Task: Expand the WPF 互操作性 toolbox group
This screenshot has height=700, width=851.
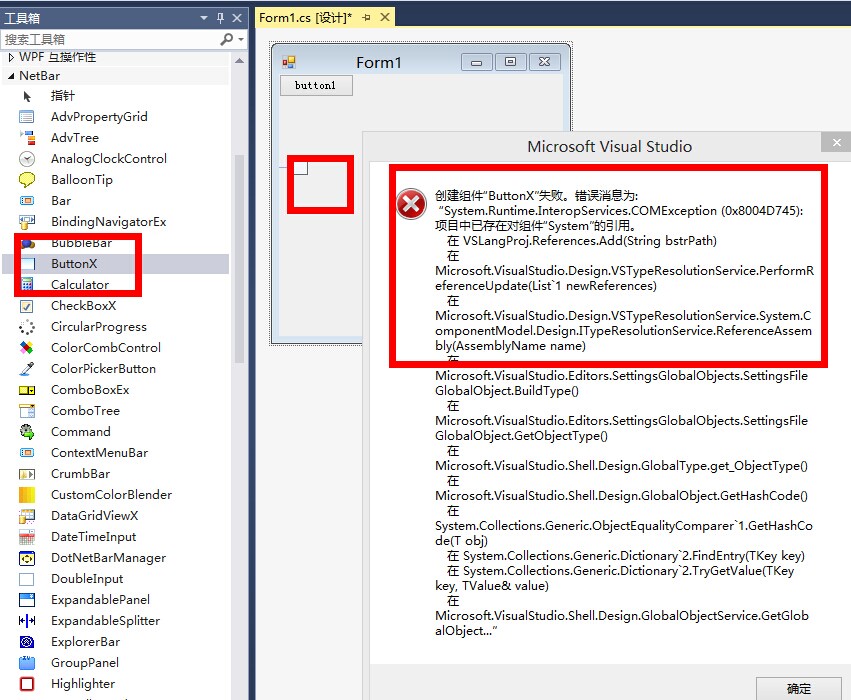Action: tap(11, 58)
